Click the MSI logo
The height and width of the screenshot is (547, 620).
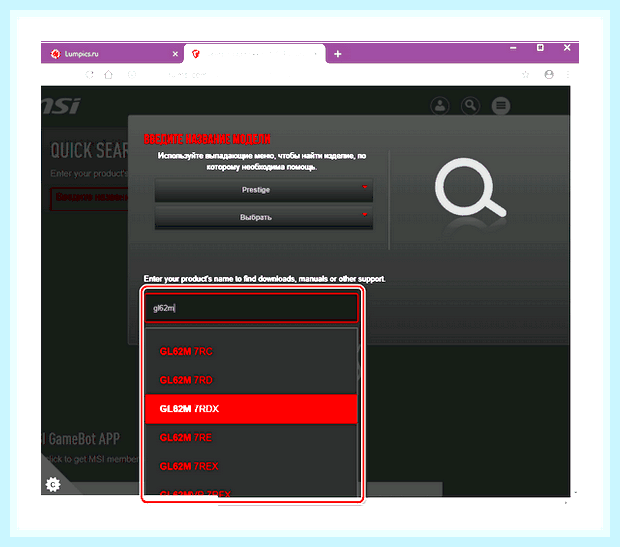coord(61,106)
